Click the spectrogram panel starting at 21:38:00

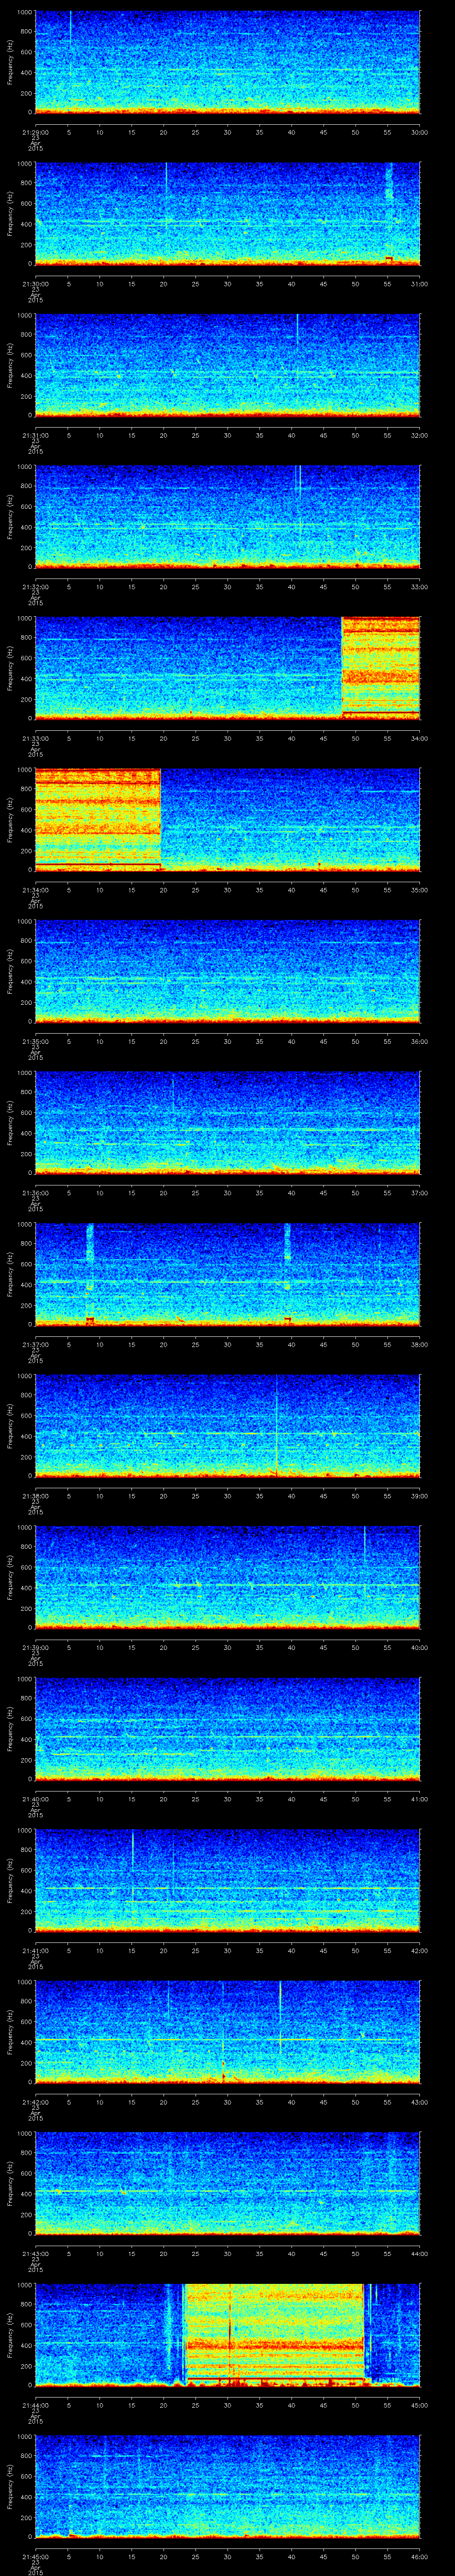227,1425
